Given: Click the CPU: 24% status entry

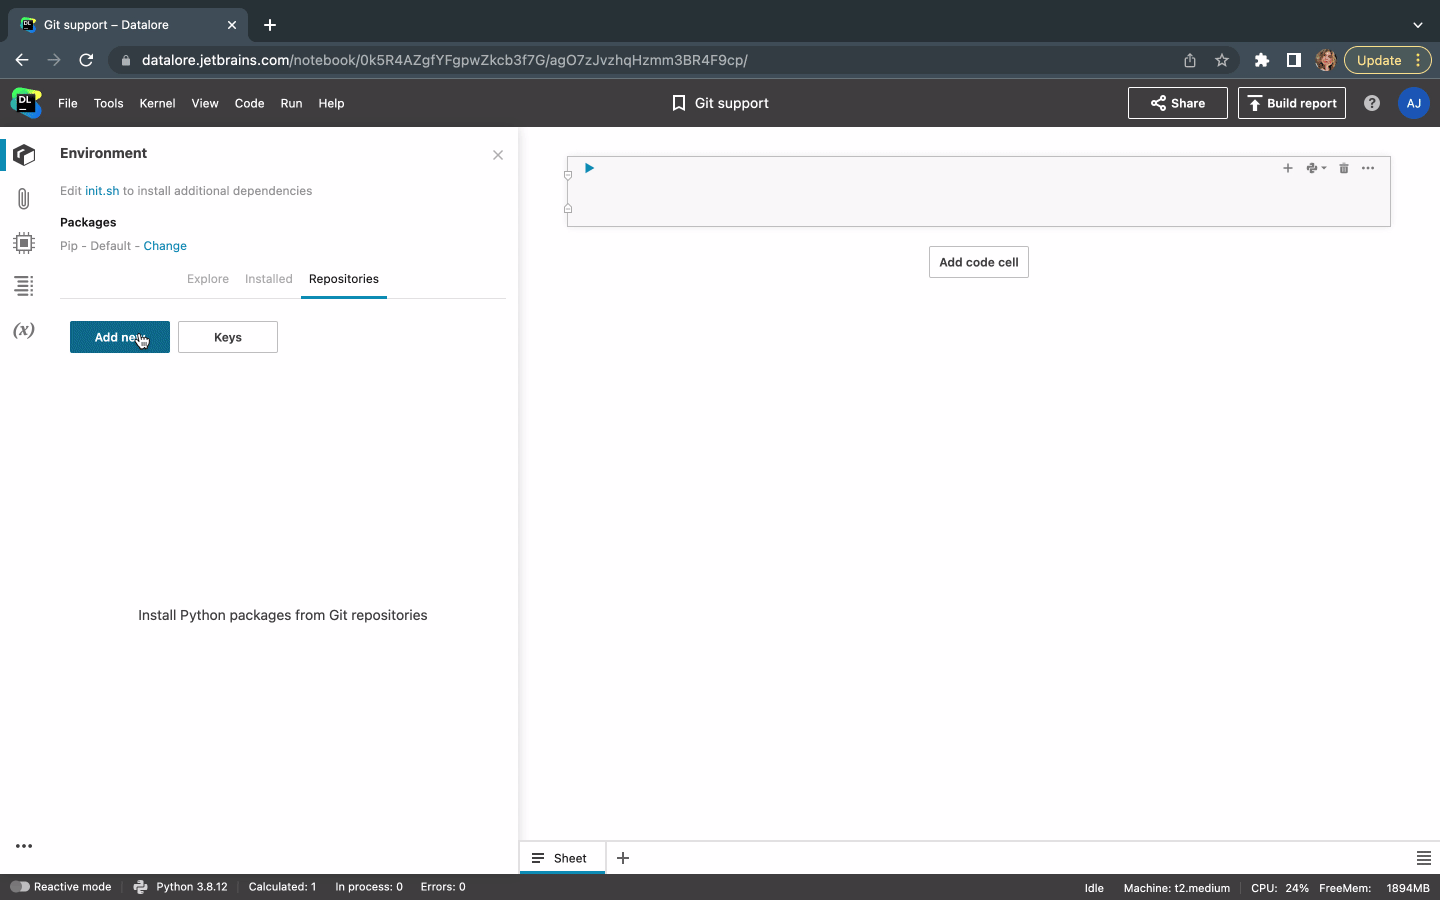Looking at the screenshot, I should coord(1280,888).
